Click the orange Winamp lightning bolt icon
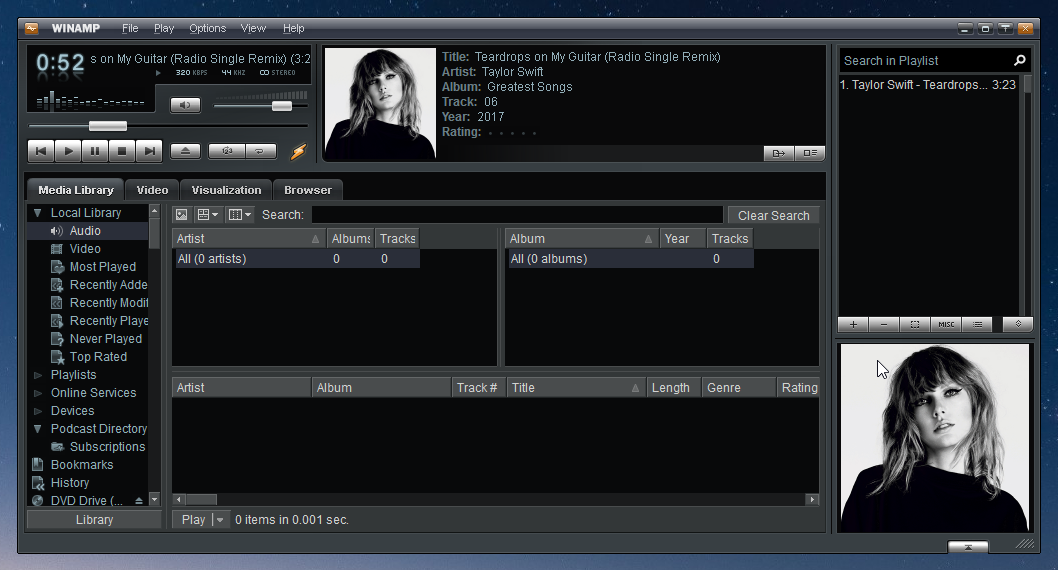 [x=298, y=152]
